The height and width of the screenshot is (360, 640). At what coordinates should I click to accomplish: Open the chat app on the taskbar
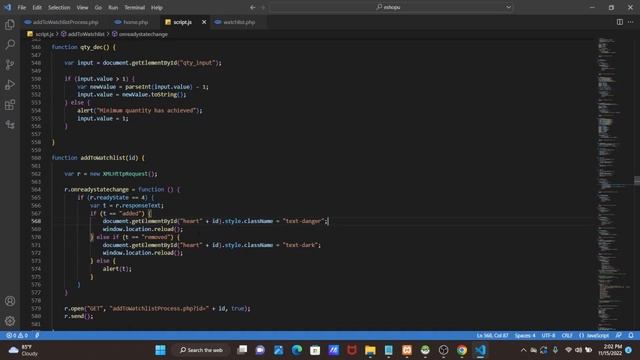[260, 350]
